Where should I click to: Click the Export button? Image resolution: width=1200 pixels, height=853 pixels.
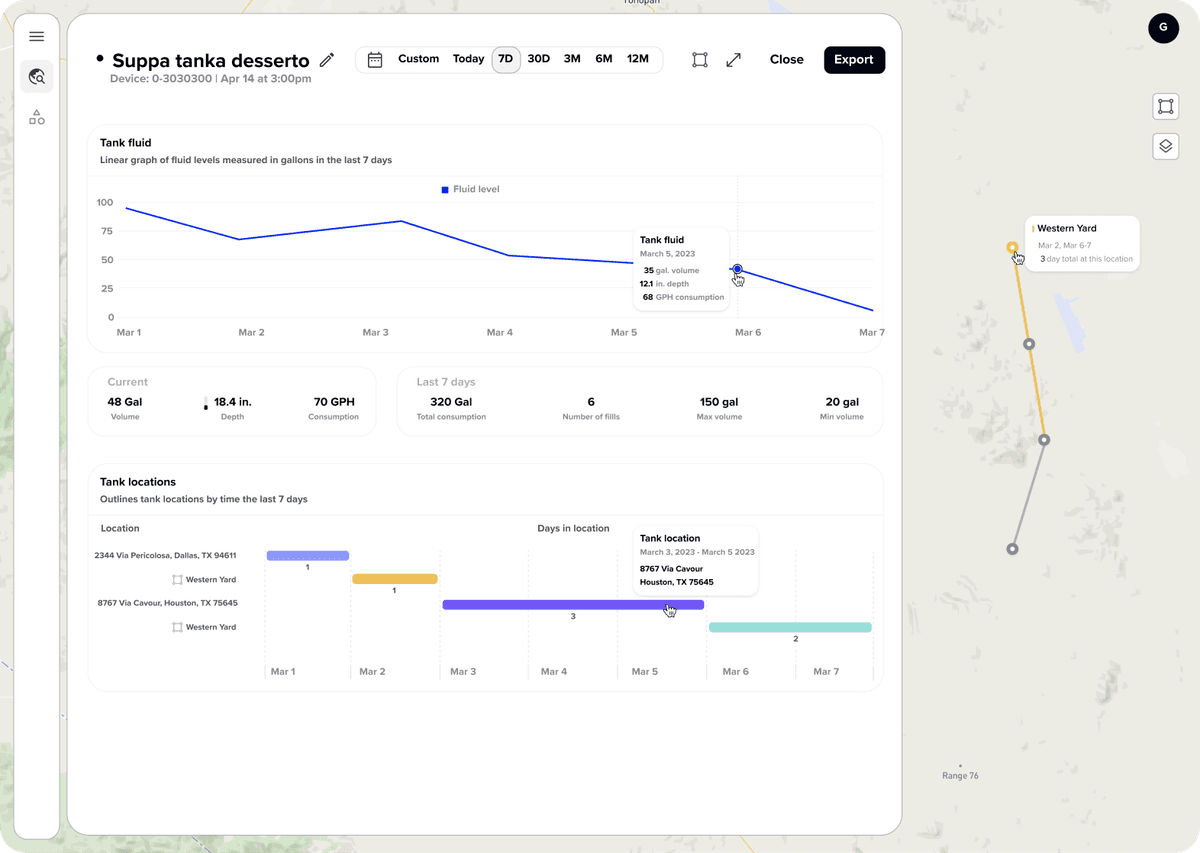tap(854, 60)
